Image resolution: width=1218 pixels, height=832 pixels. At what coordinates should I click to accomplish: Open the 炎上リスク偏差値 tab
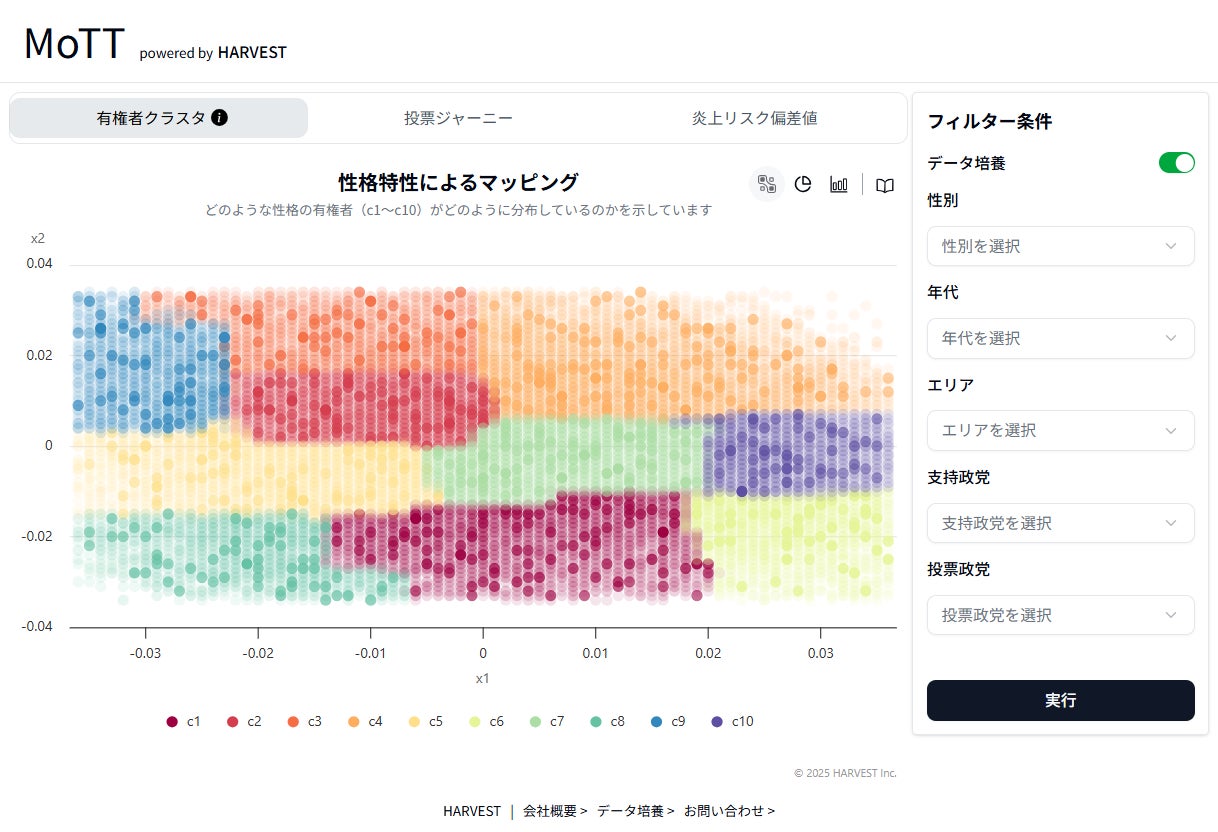[x=754, y=118]
